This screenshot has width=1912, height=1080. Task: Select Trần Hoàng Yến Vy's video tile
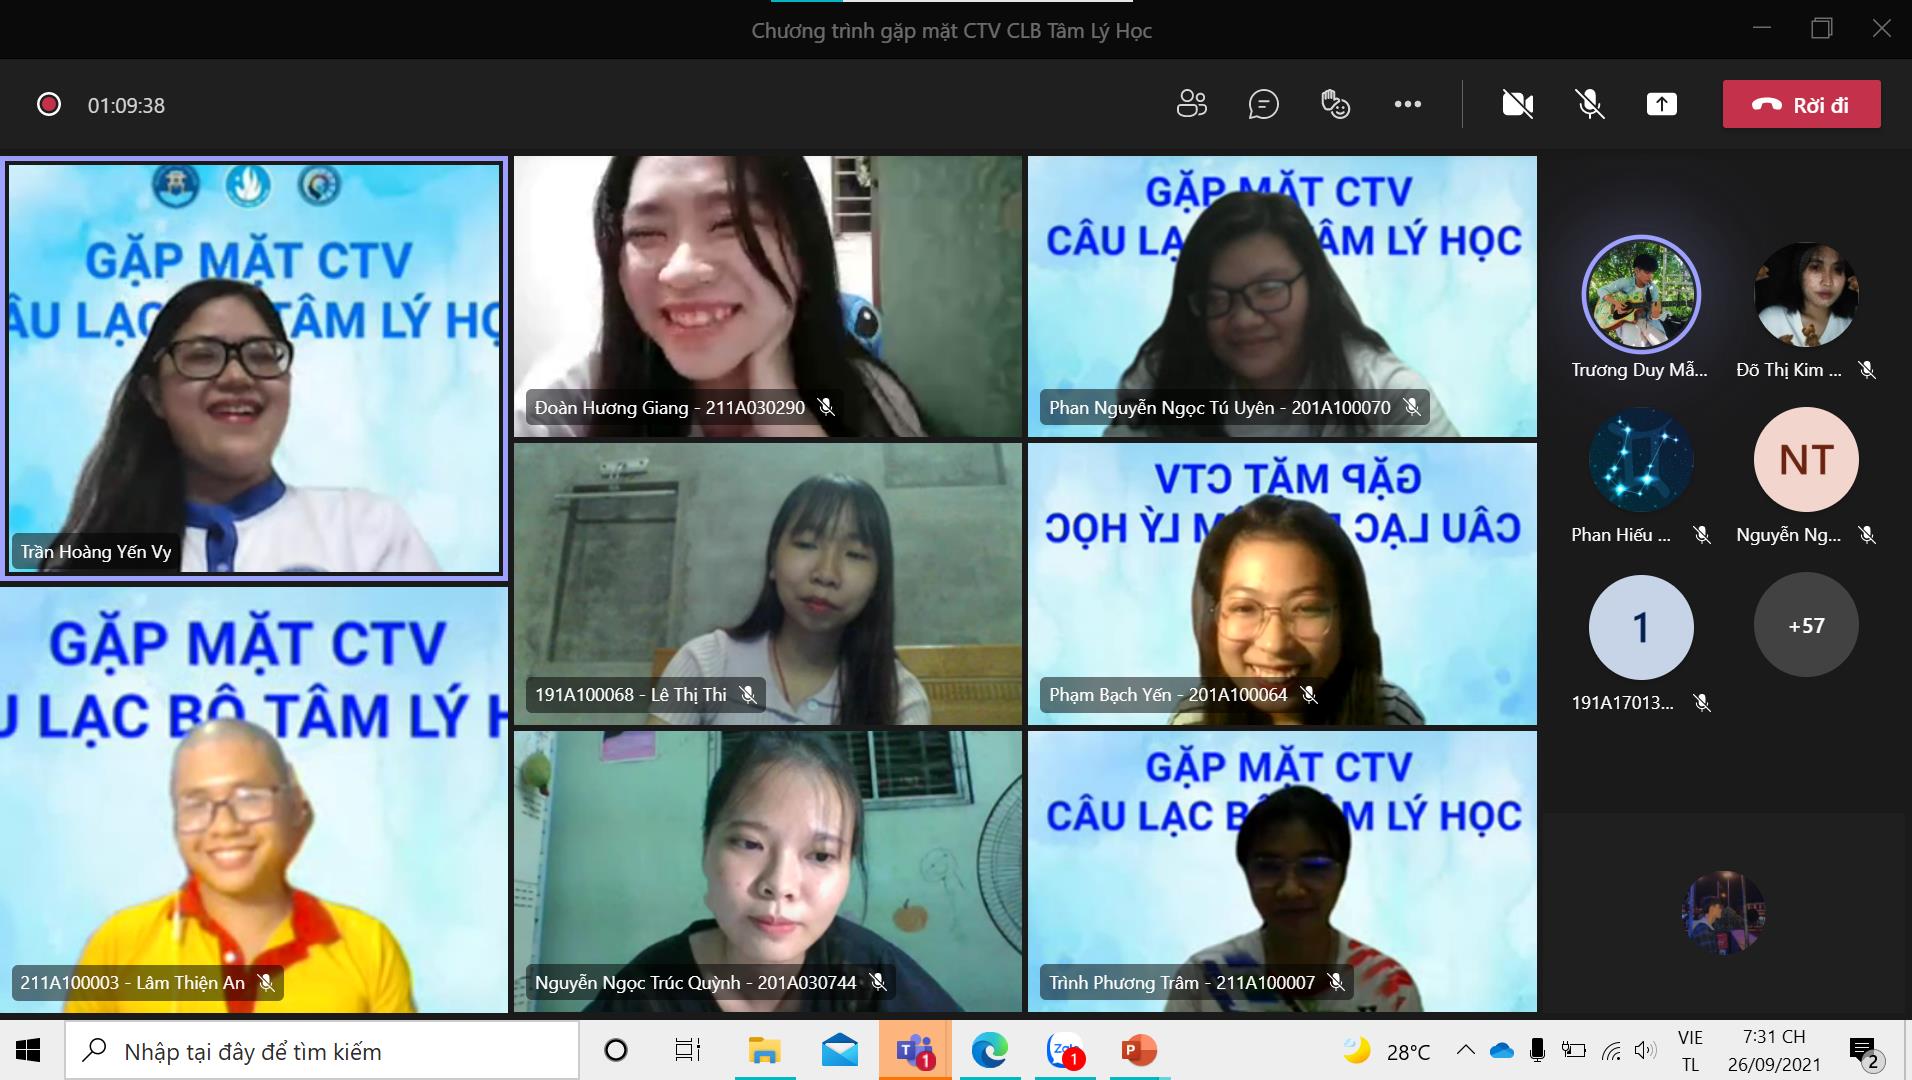point(254,368)
